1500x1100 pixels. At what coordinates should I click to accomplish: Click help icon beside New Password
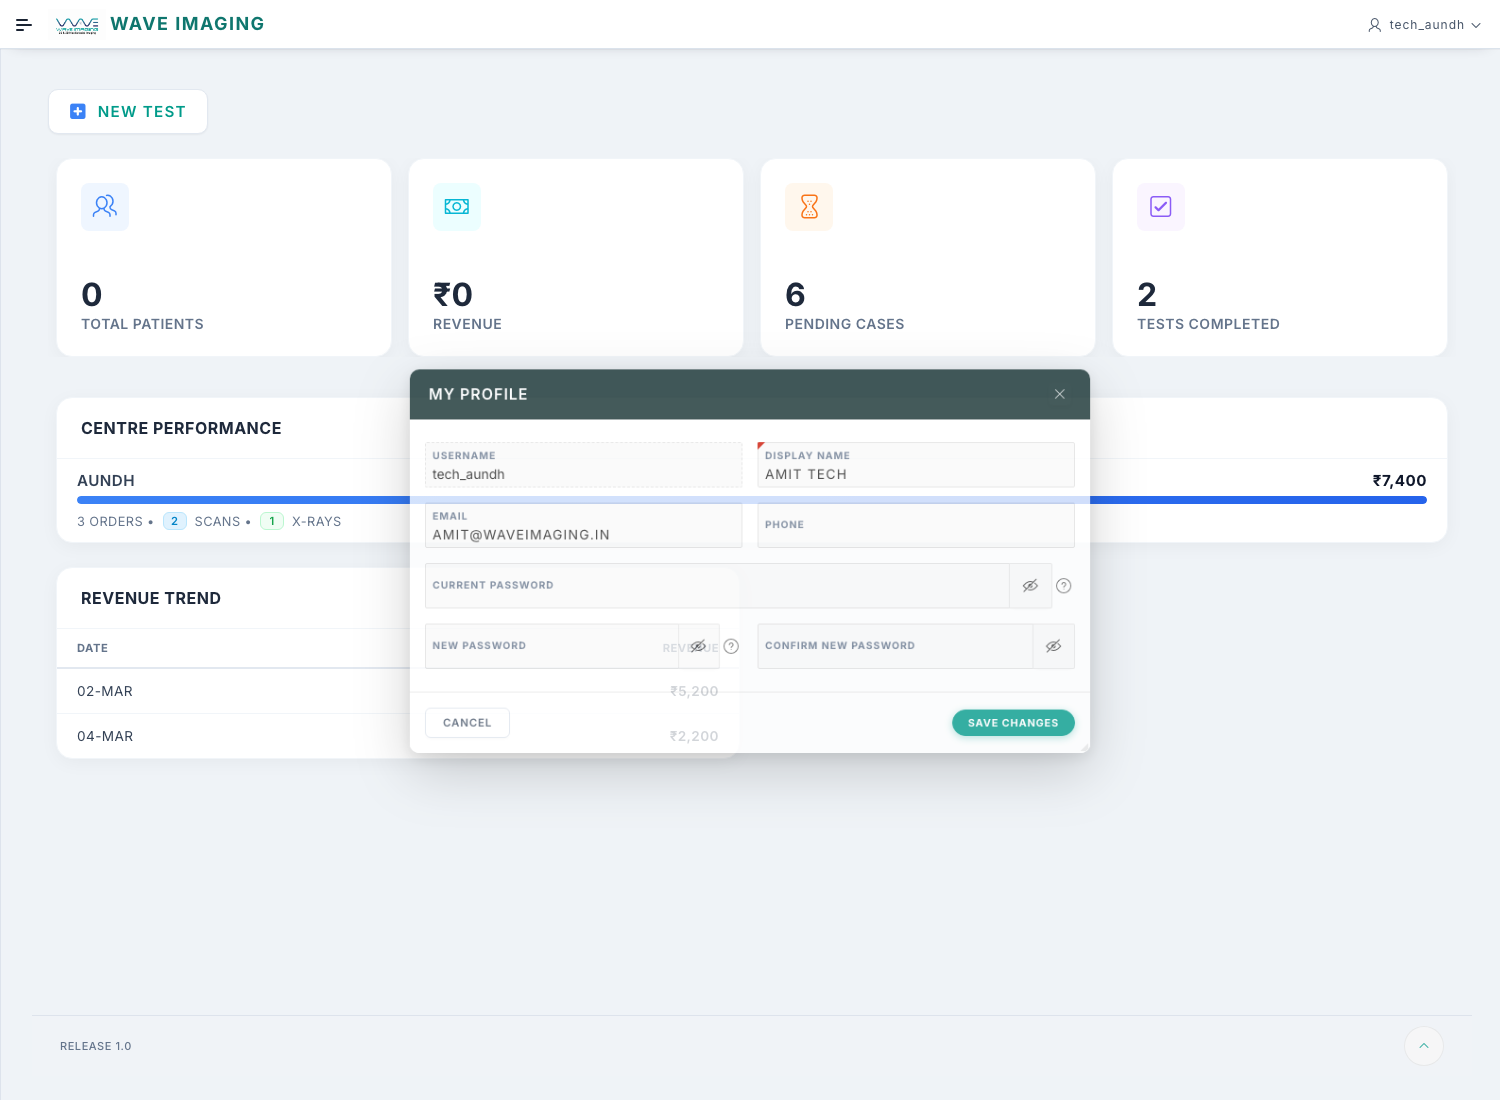(731, 647)
